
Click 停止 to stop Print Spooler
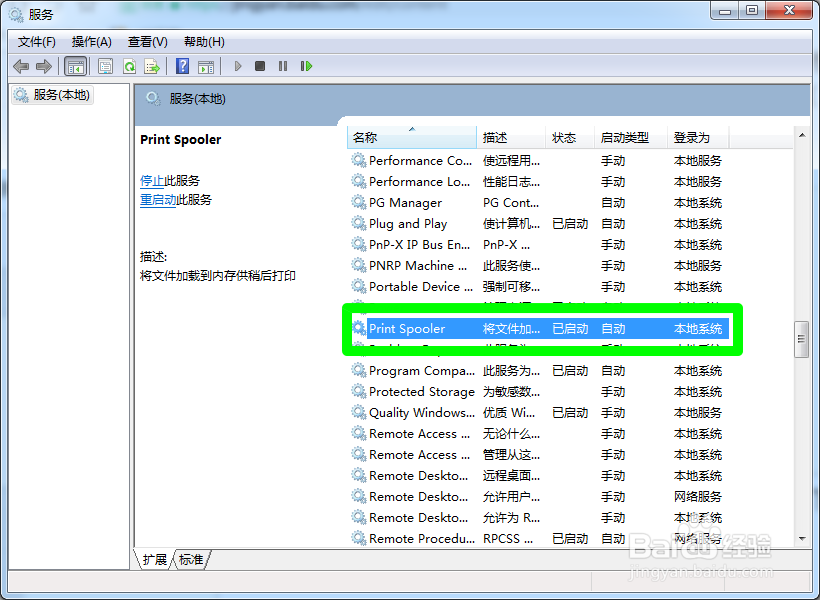click(x=151, y=181)
